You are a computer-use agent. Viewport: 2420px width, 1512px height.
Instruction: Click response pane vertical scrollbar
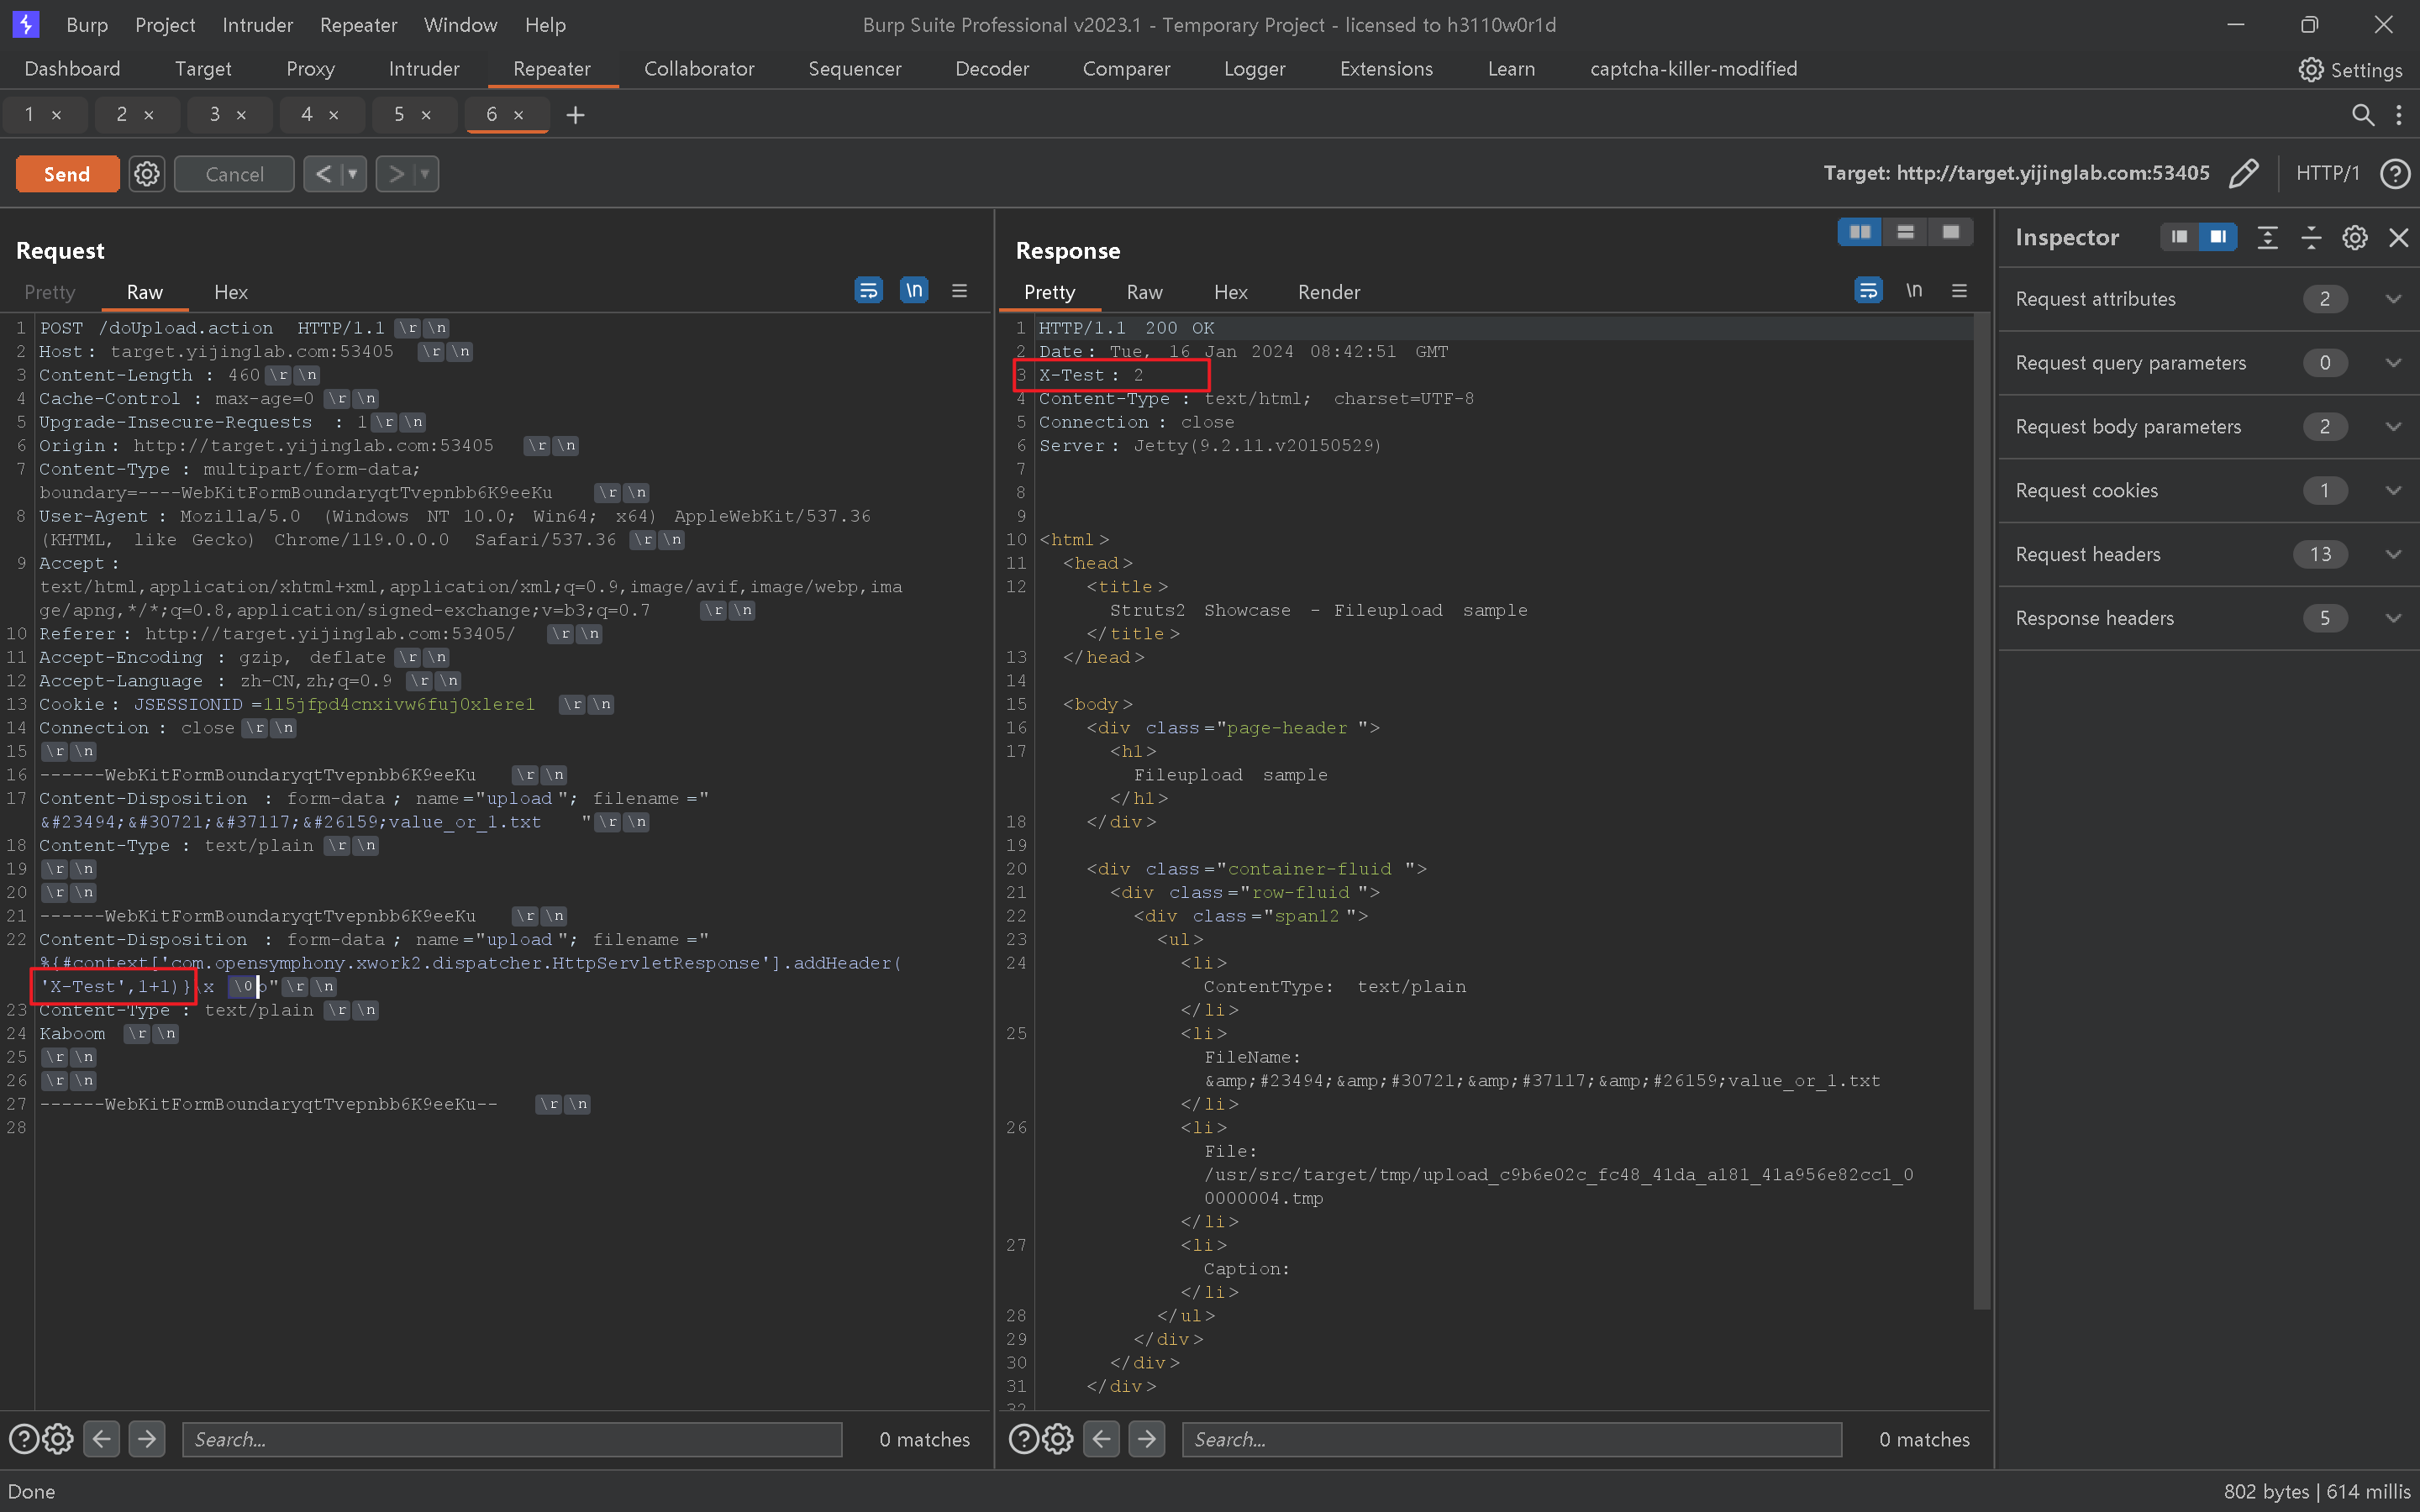[x=1982, y=810]
